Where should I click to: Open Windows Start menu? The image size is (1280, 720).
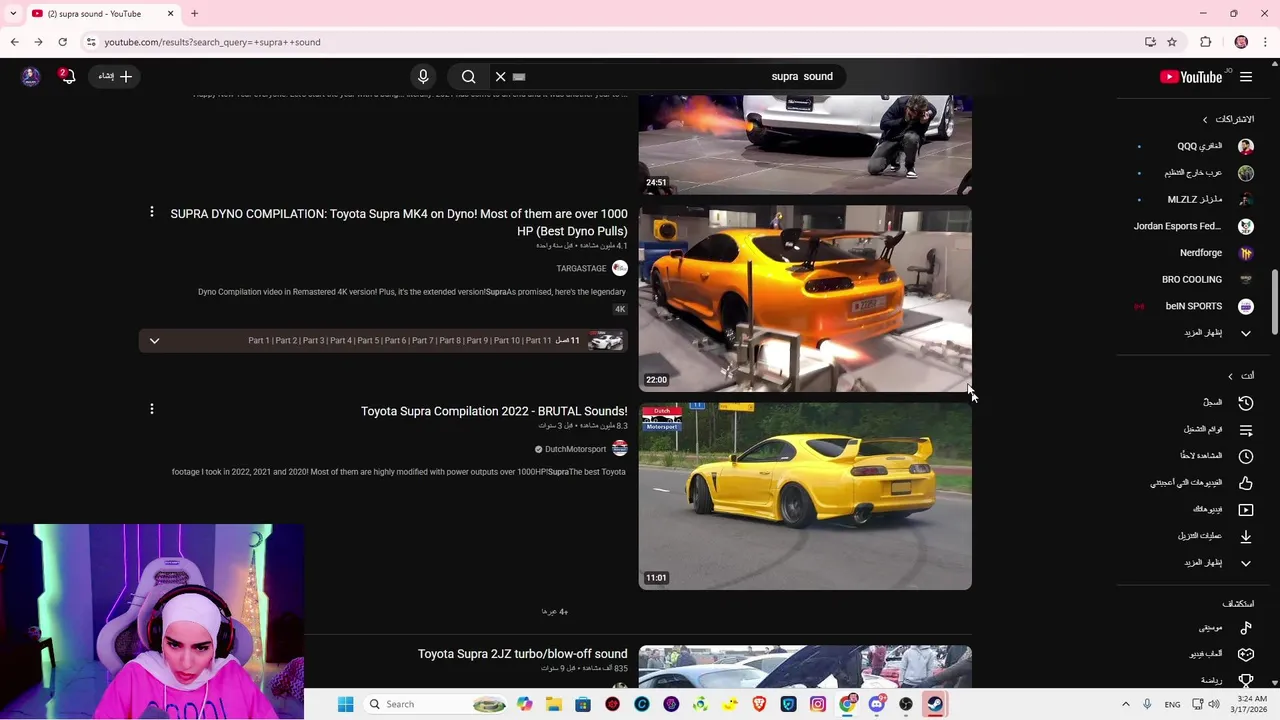(345, 704)
